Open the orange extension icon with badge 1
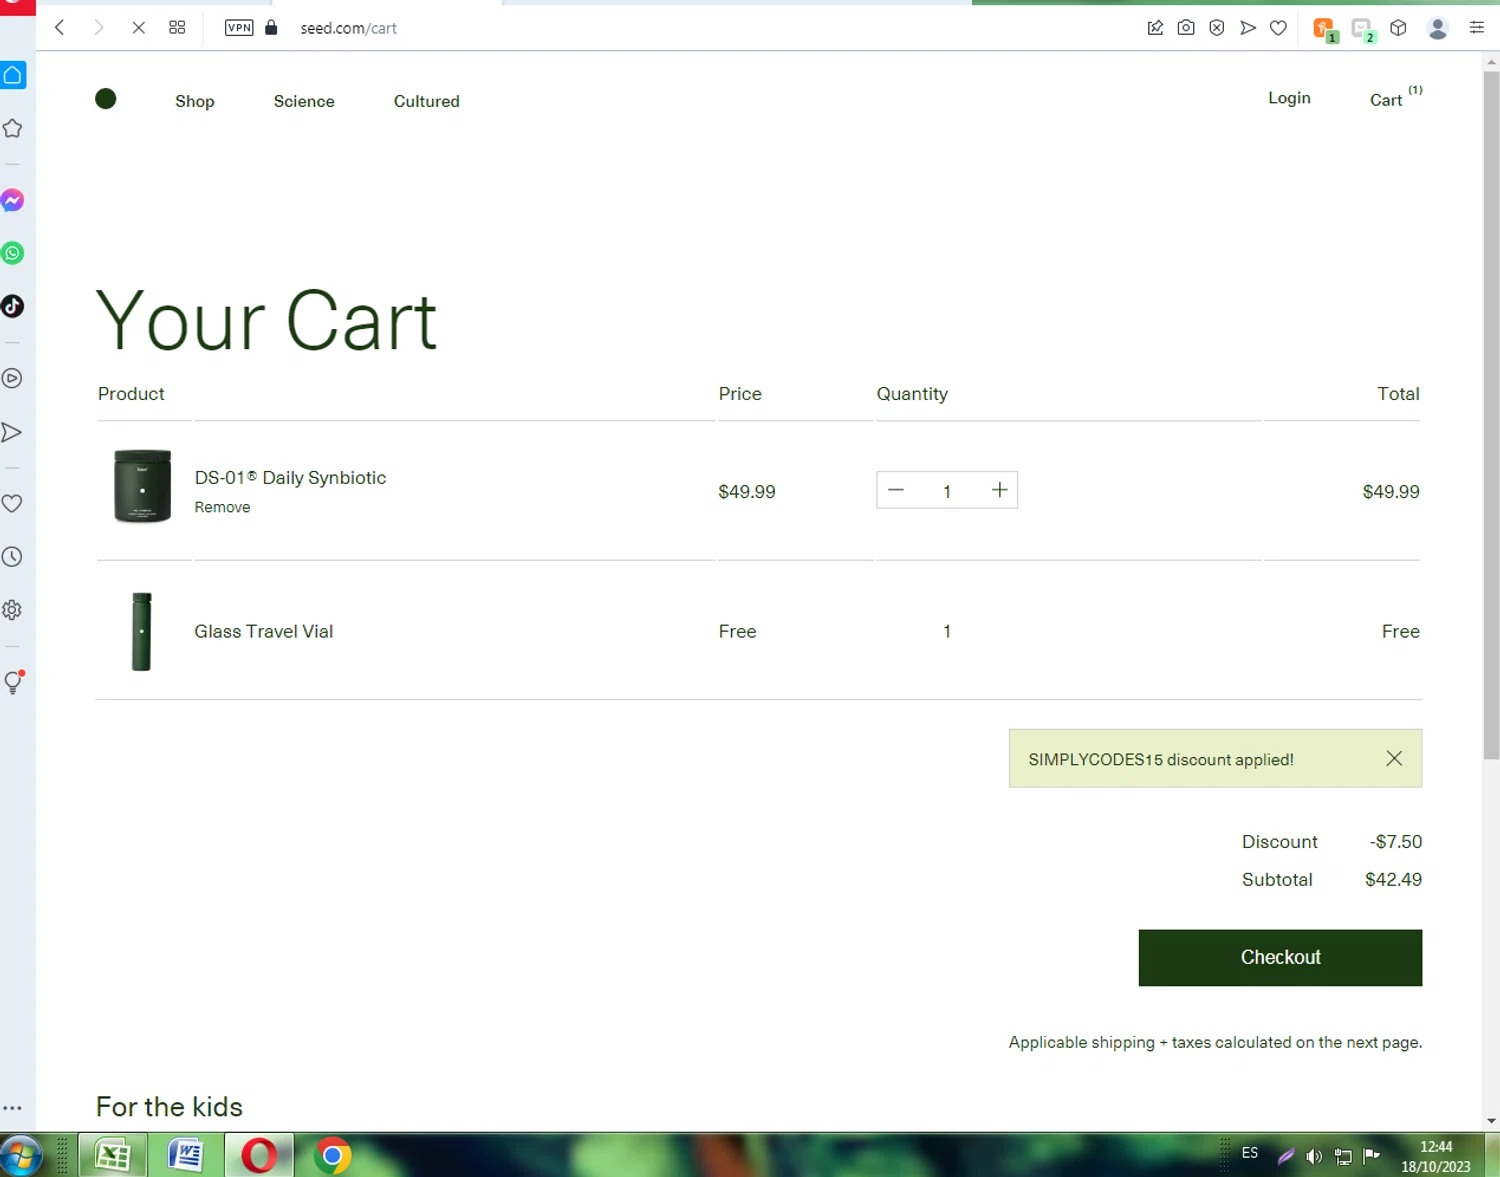1500x1177 pixels. click(1324, 29)
